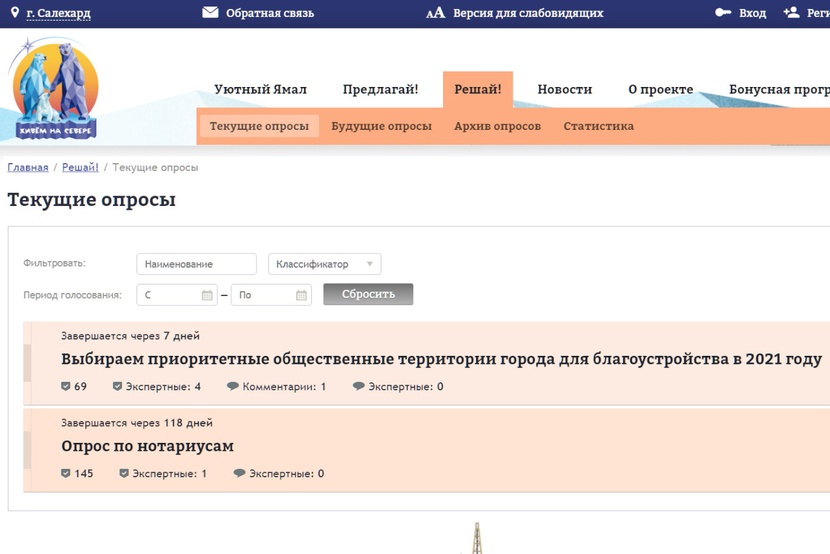Click the key icon next to Вход

(x=723, y=13)
